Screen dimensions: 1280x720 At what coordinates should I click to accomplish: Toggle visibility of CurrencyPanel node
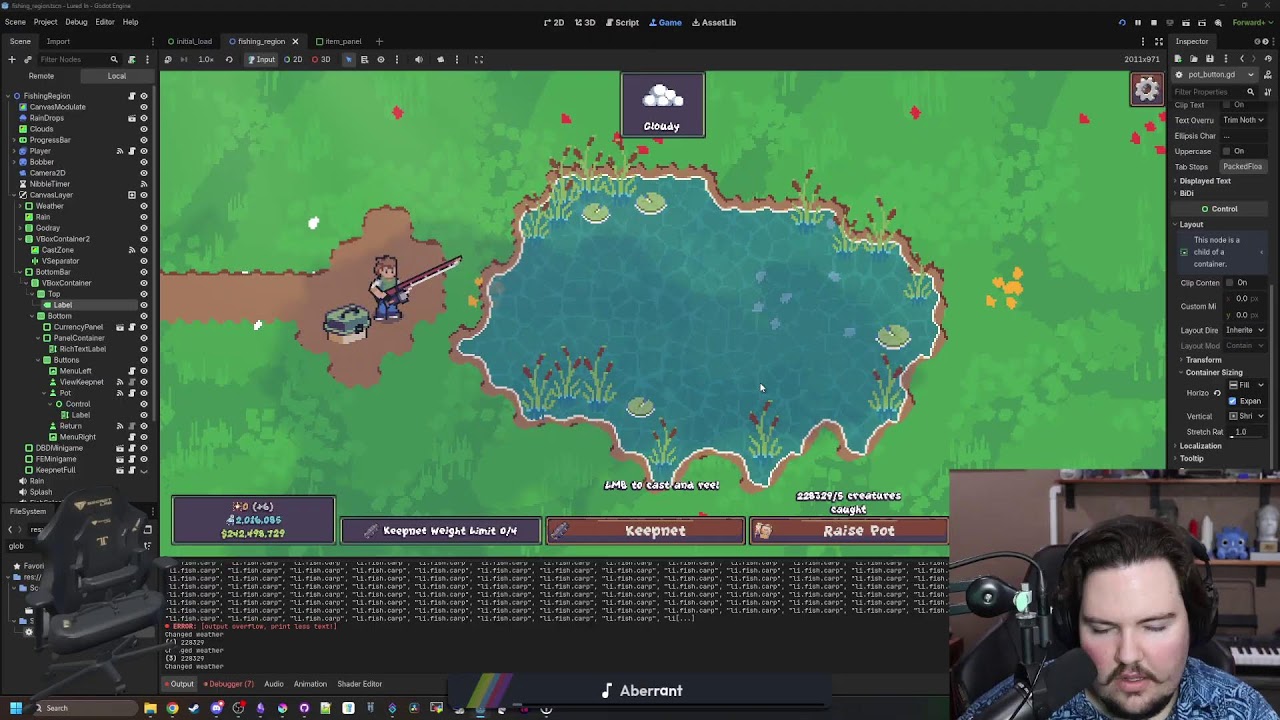pos(144,327)
